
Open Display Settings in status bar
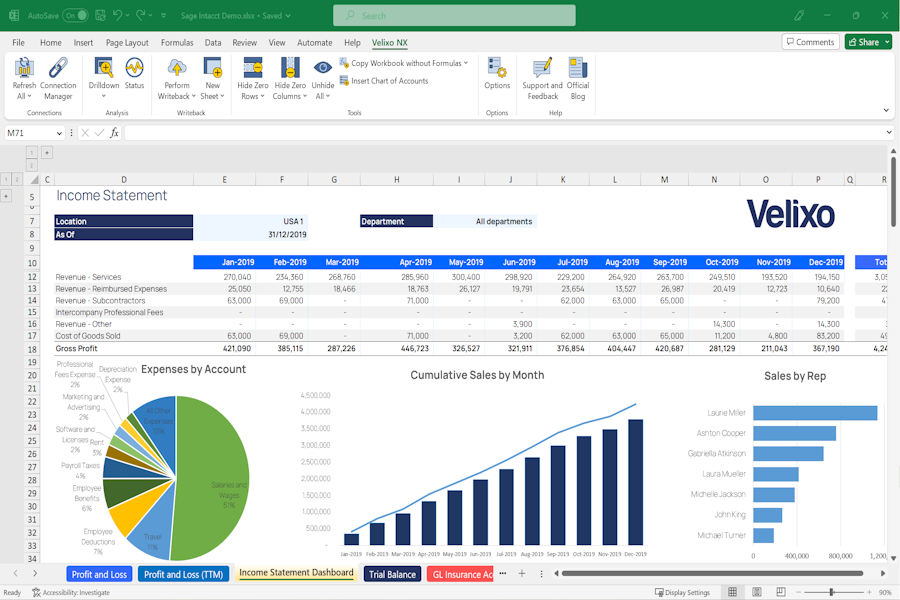click(x=682, y=592)
